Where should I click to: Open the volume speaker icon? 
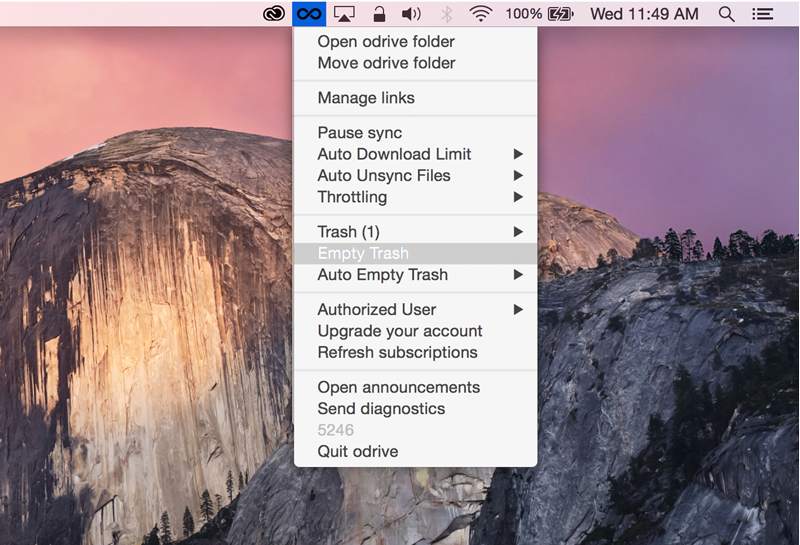click(x=411, y=14)
